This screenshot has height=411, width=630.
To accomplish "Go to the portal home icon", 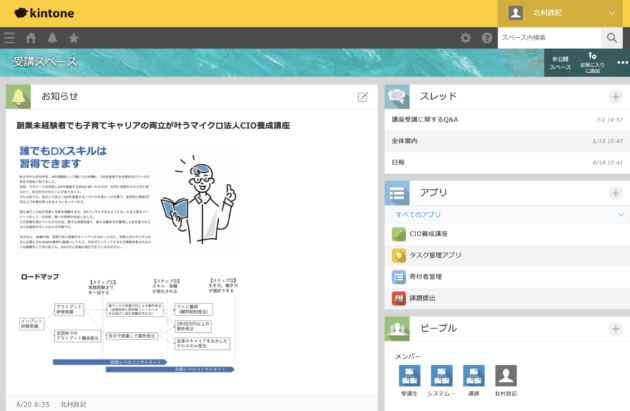I will (31, 38).
